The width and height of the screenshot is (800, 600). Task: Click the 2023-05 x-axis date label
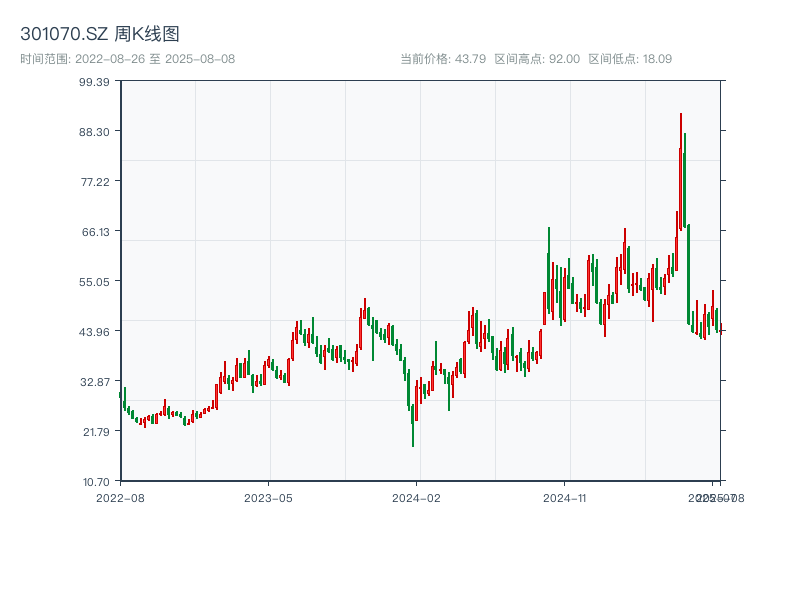click(269, 497)
